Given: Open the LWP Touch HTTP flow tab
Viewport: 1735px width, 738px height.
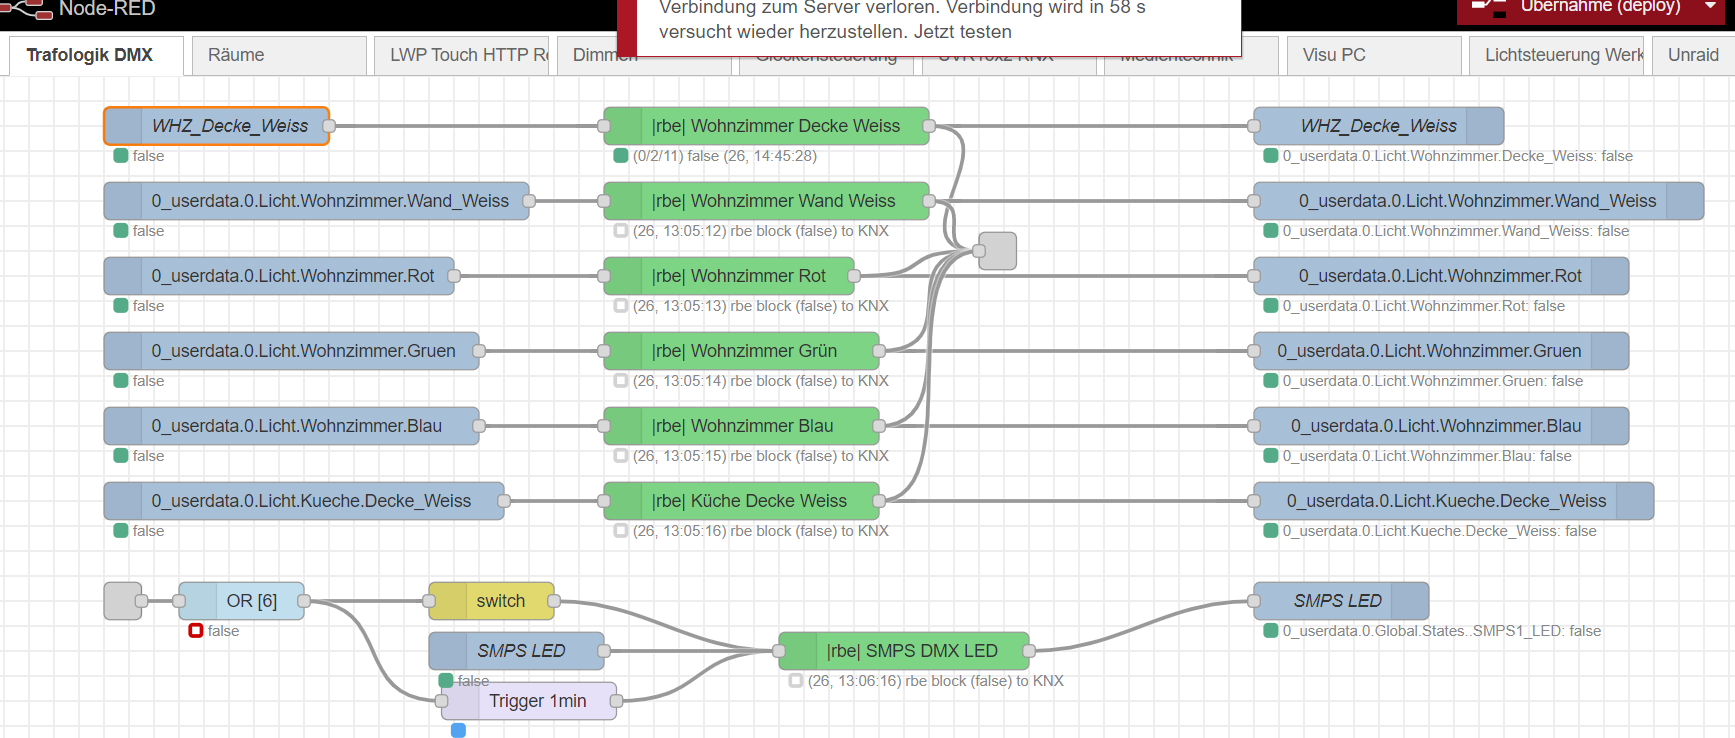Looking at the screenshot, I should pos(462,55).
